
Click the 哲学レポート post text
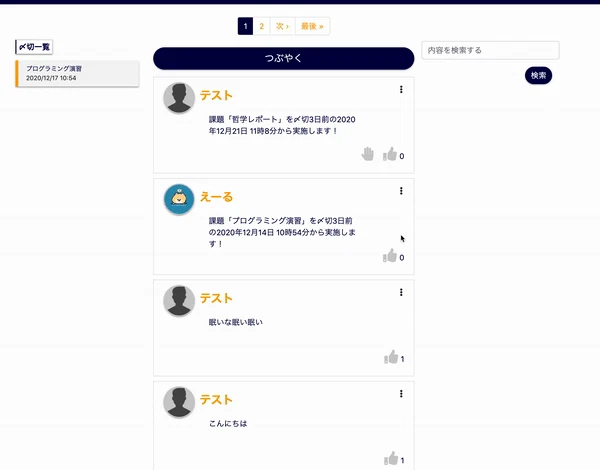(282, 125)
